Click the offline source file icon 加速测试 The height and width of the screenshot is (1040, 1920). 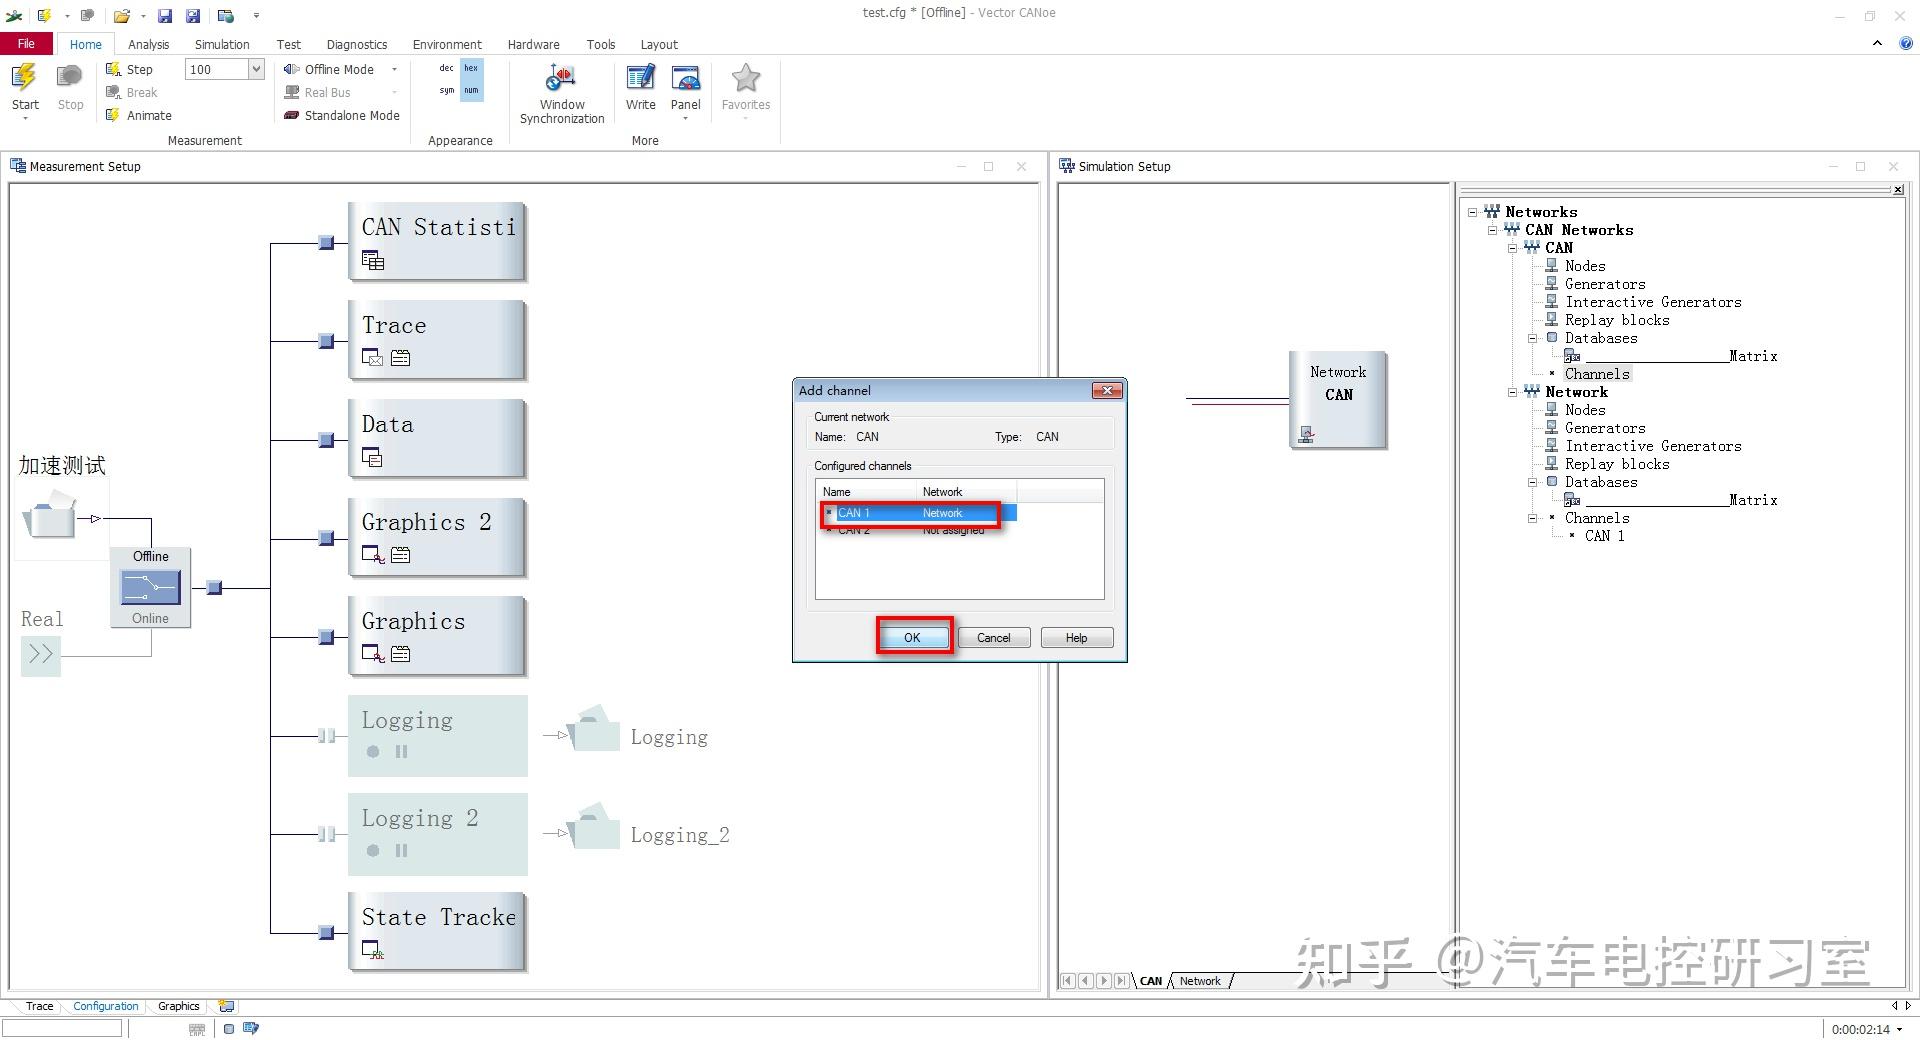pos(49,516)
